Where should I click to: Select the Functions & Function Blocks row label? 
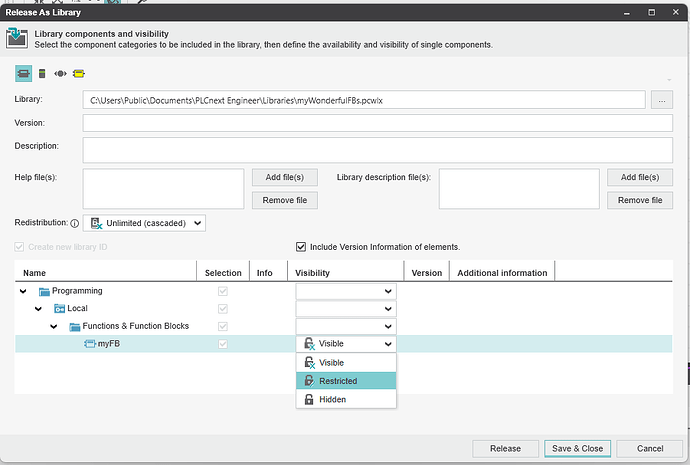[136, 326]
